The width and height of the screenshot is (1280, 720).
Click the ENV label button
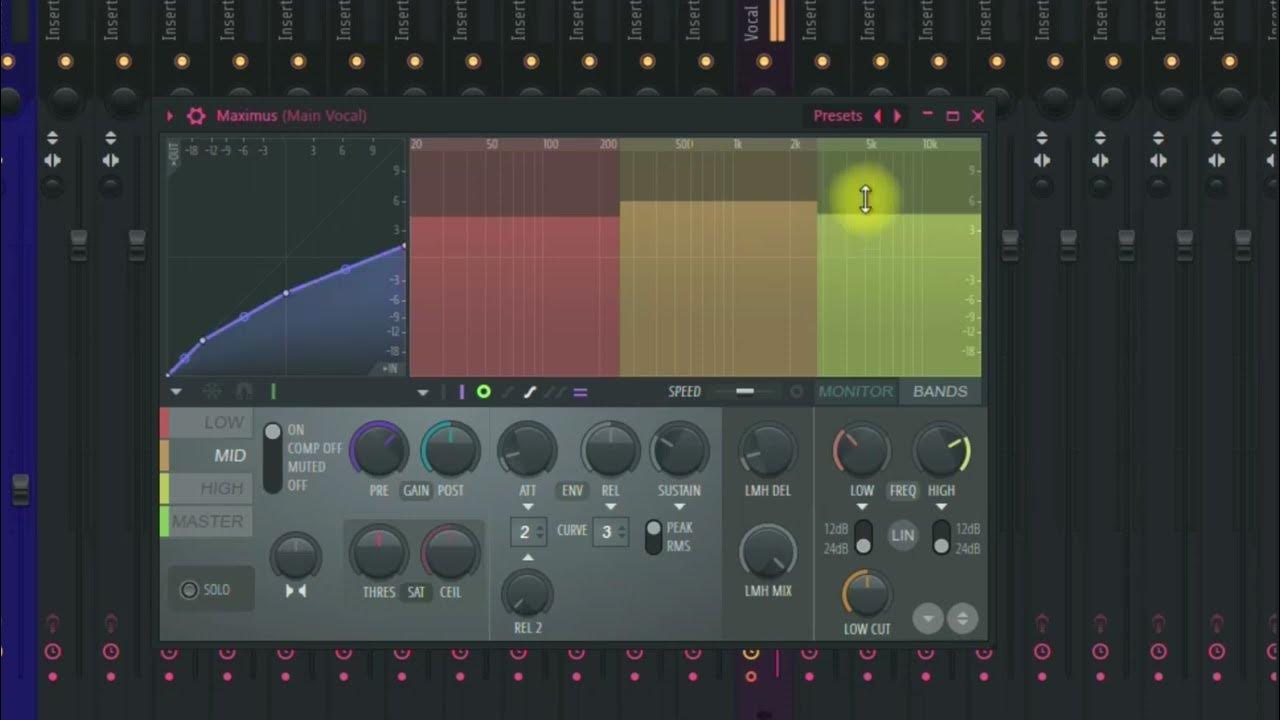tap(572, 491)
